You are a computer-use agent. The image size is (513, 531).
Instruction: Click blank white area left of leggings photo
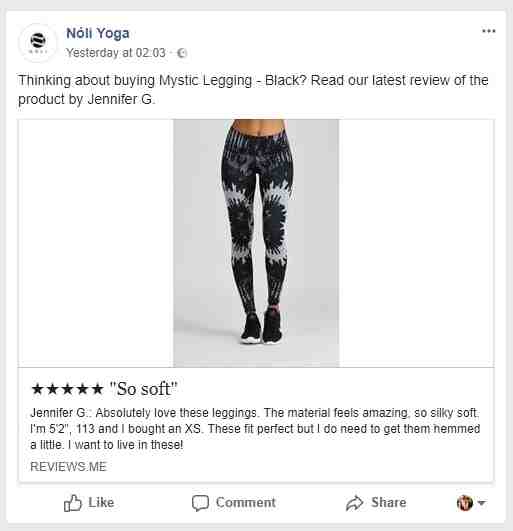[96, 243]
